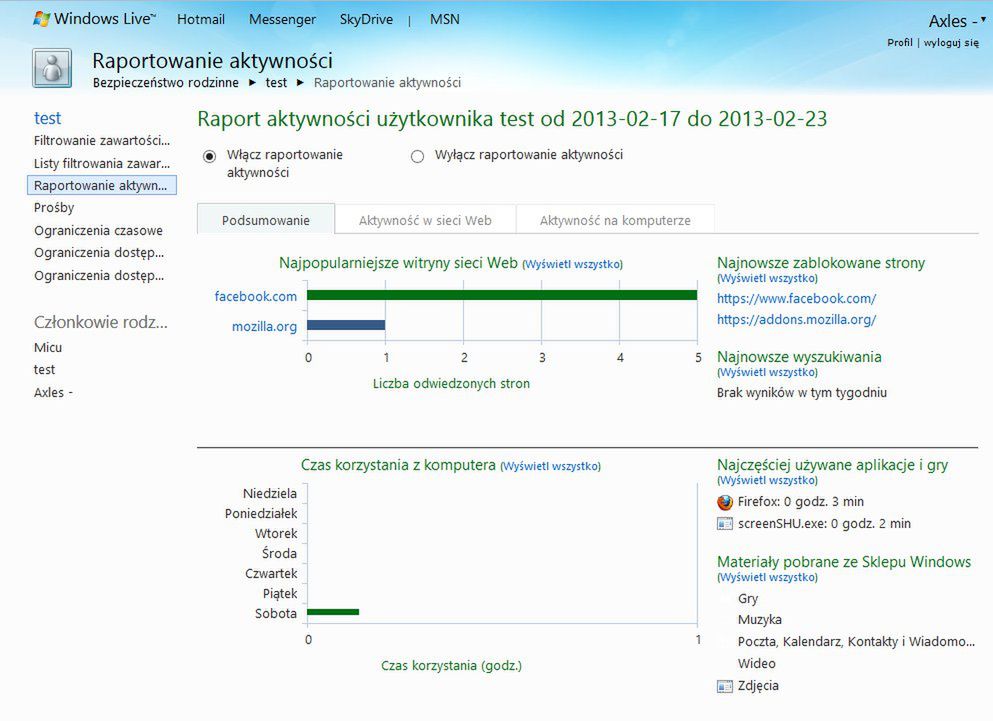Open Listy filtrowania zawartości in sidebar
This screenshot has width=993, height=721.
click(x=102, y=163)
